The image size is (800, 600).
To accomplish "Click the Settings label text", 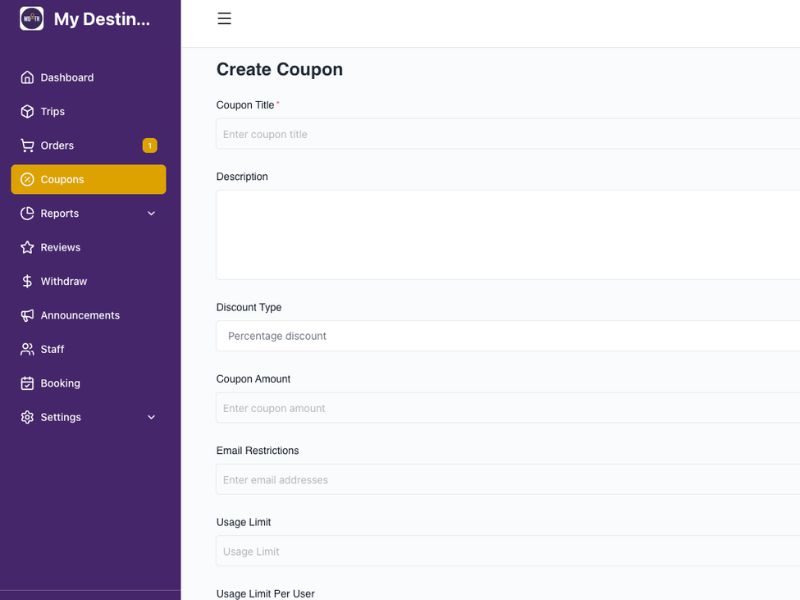I will (61, 417).
